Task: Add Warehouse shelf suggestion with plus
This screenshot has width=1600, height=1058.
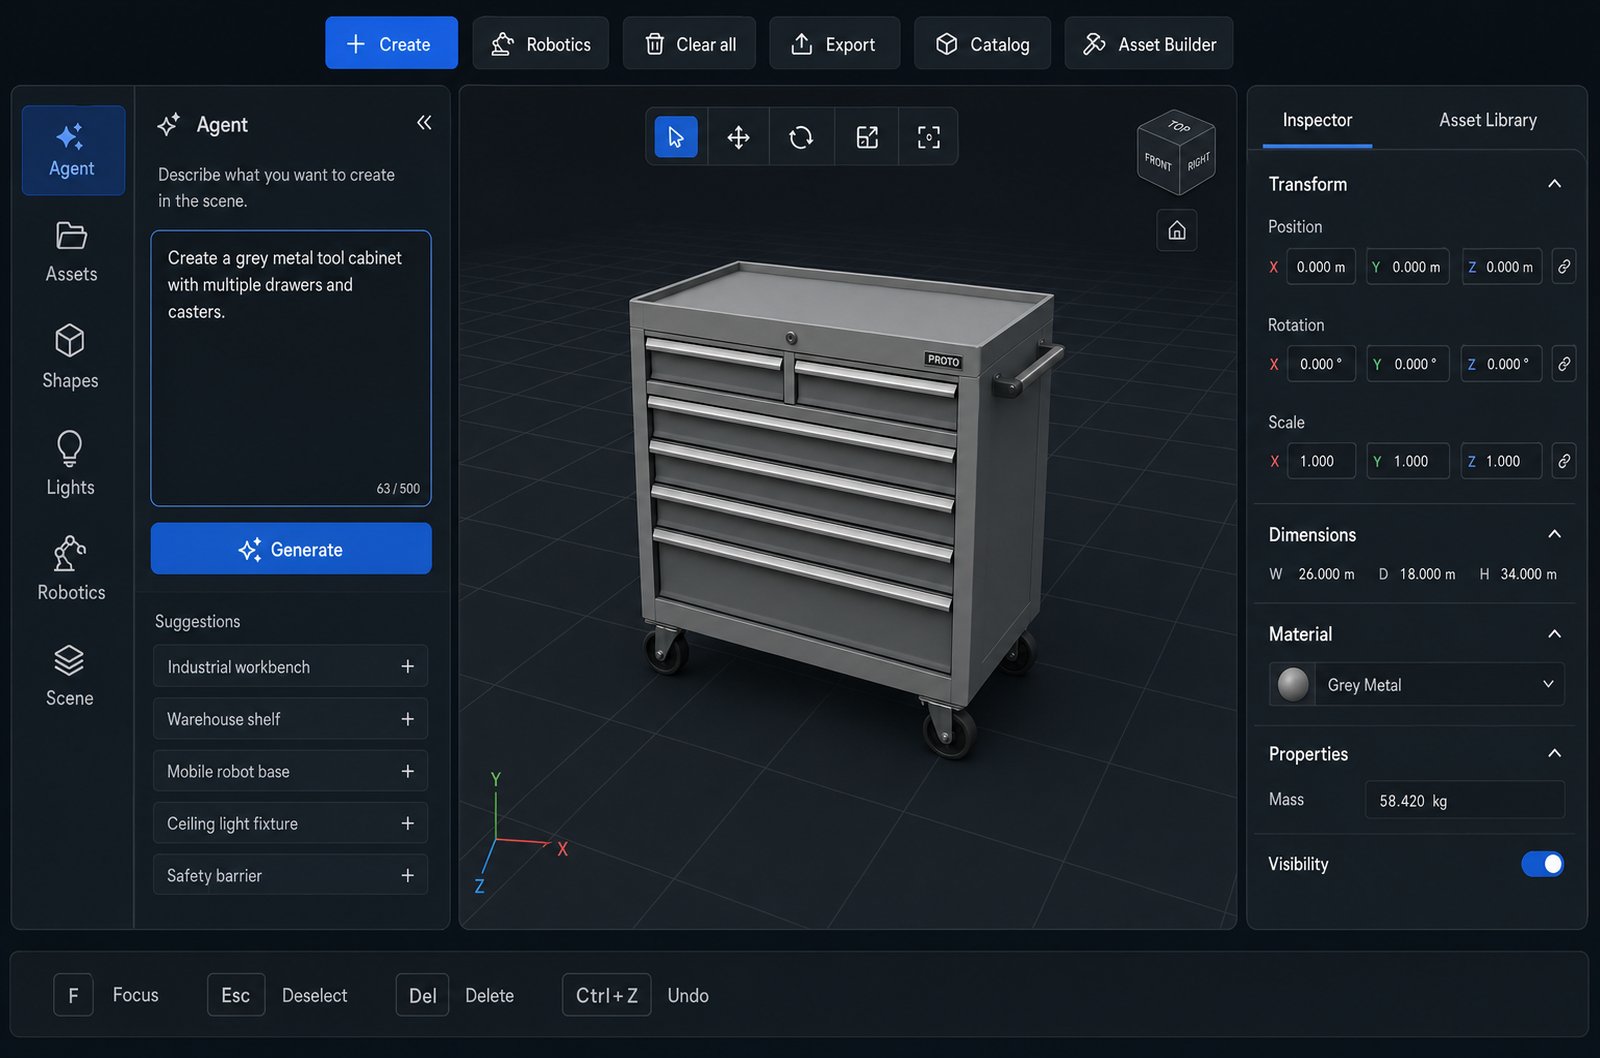Action: coord(407,719)
